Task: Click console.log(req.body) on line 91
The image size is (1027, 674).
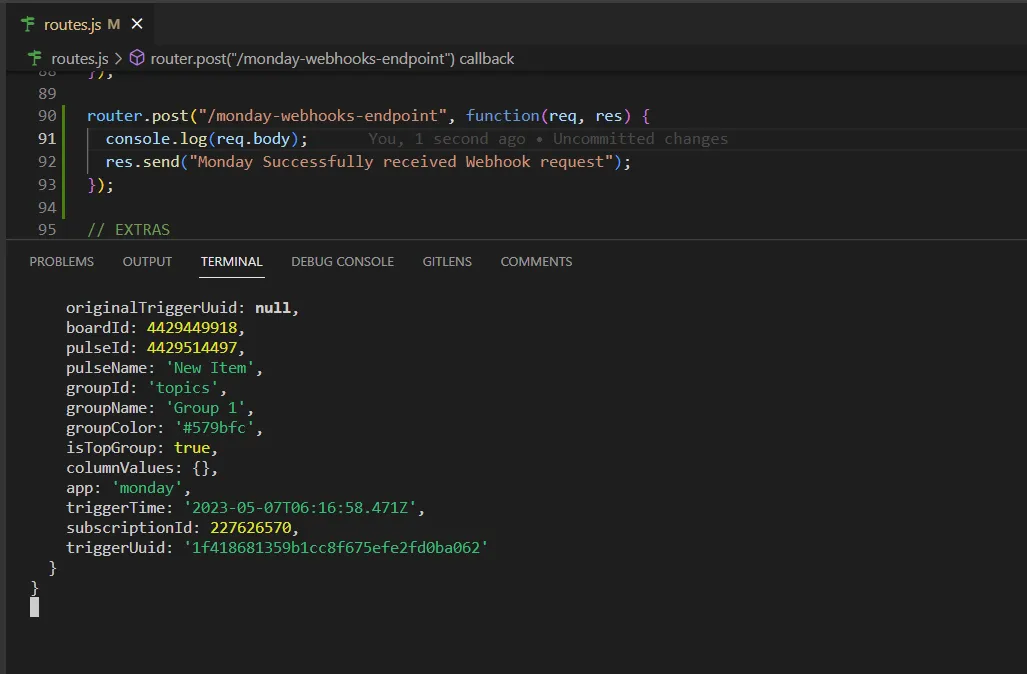Action: pos(206,139)
